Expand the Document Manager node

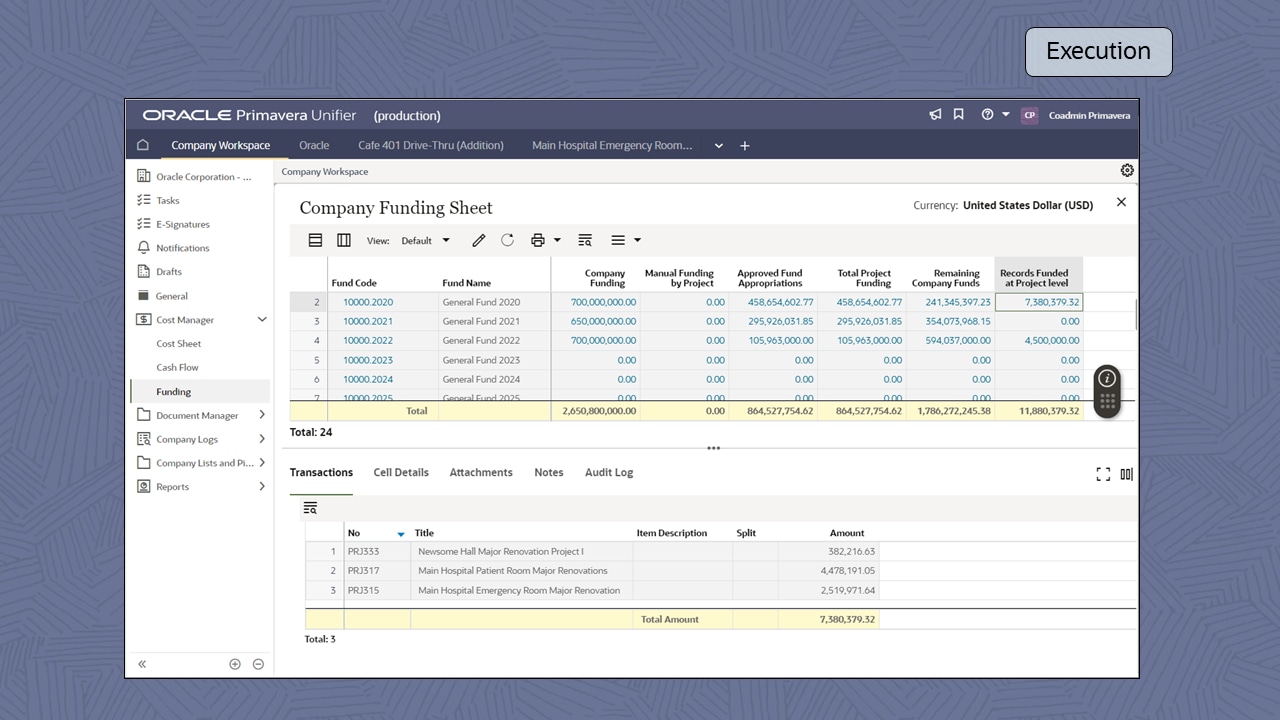pos(262,415)
